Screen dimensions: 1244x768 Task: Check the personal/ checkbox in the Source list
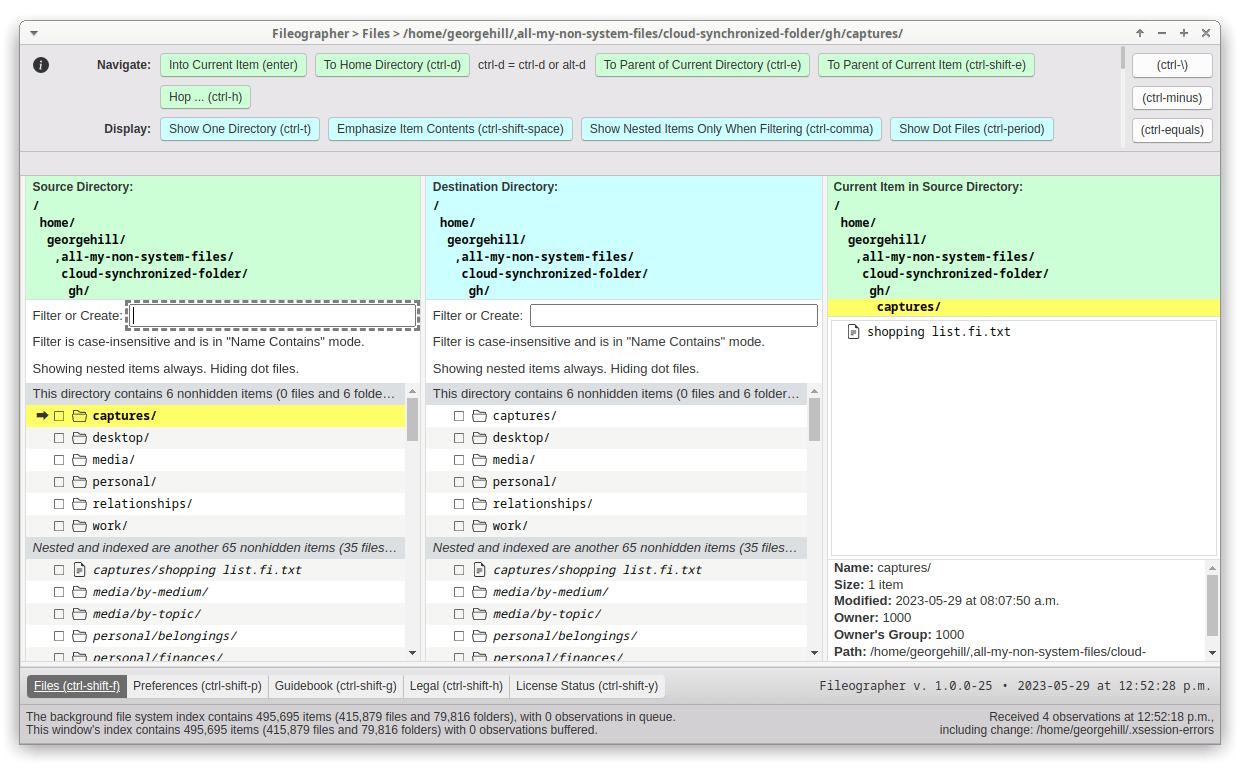59,482
